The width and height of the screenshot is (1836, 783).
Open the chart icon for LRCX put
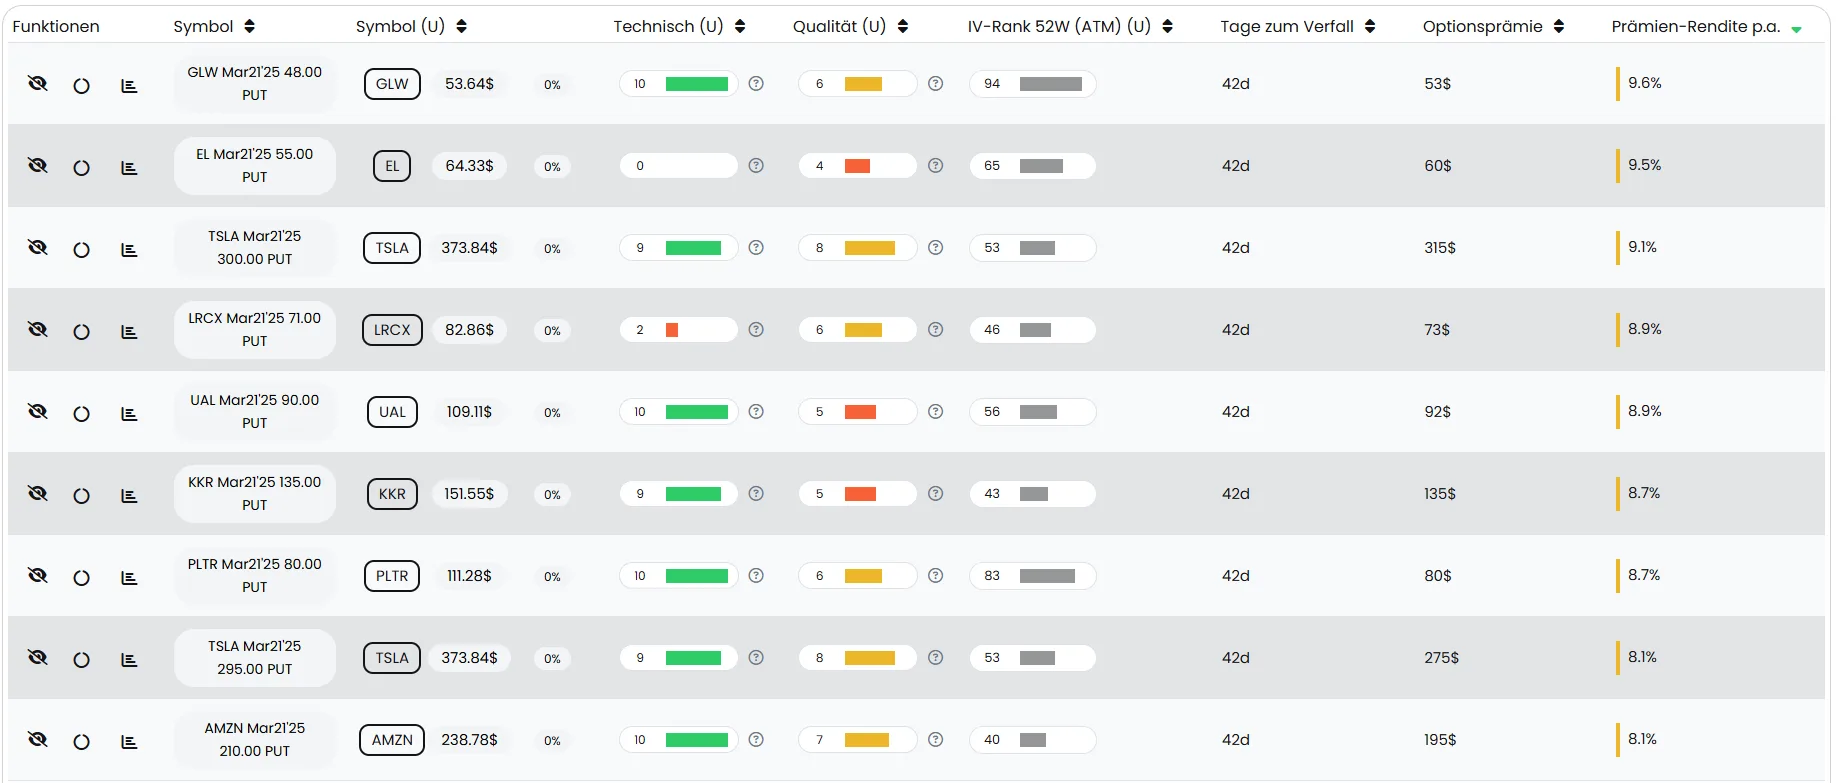tap(129, 332)
